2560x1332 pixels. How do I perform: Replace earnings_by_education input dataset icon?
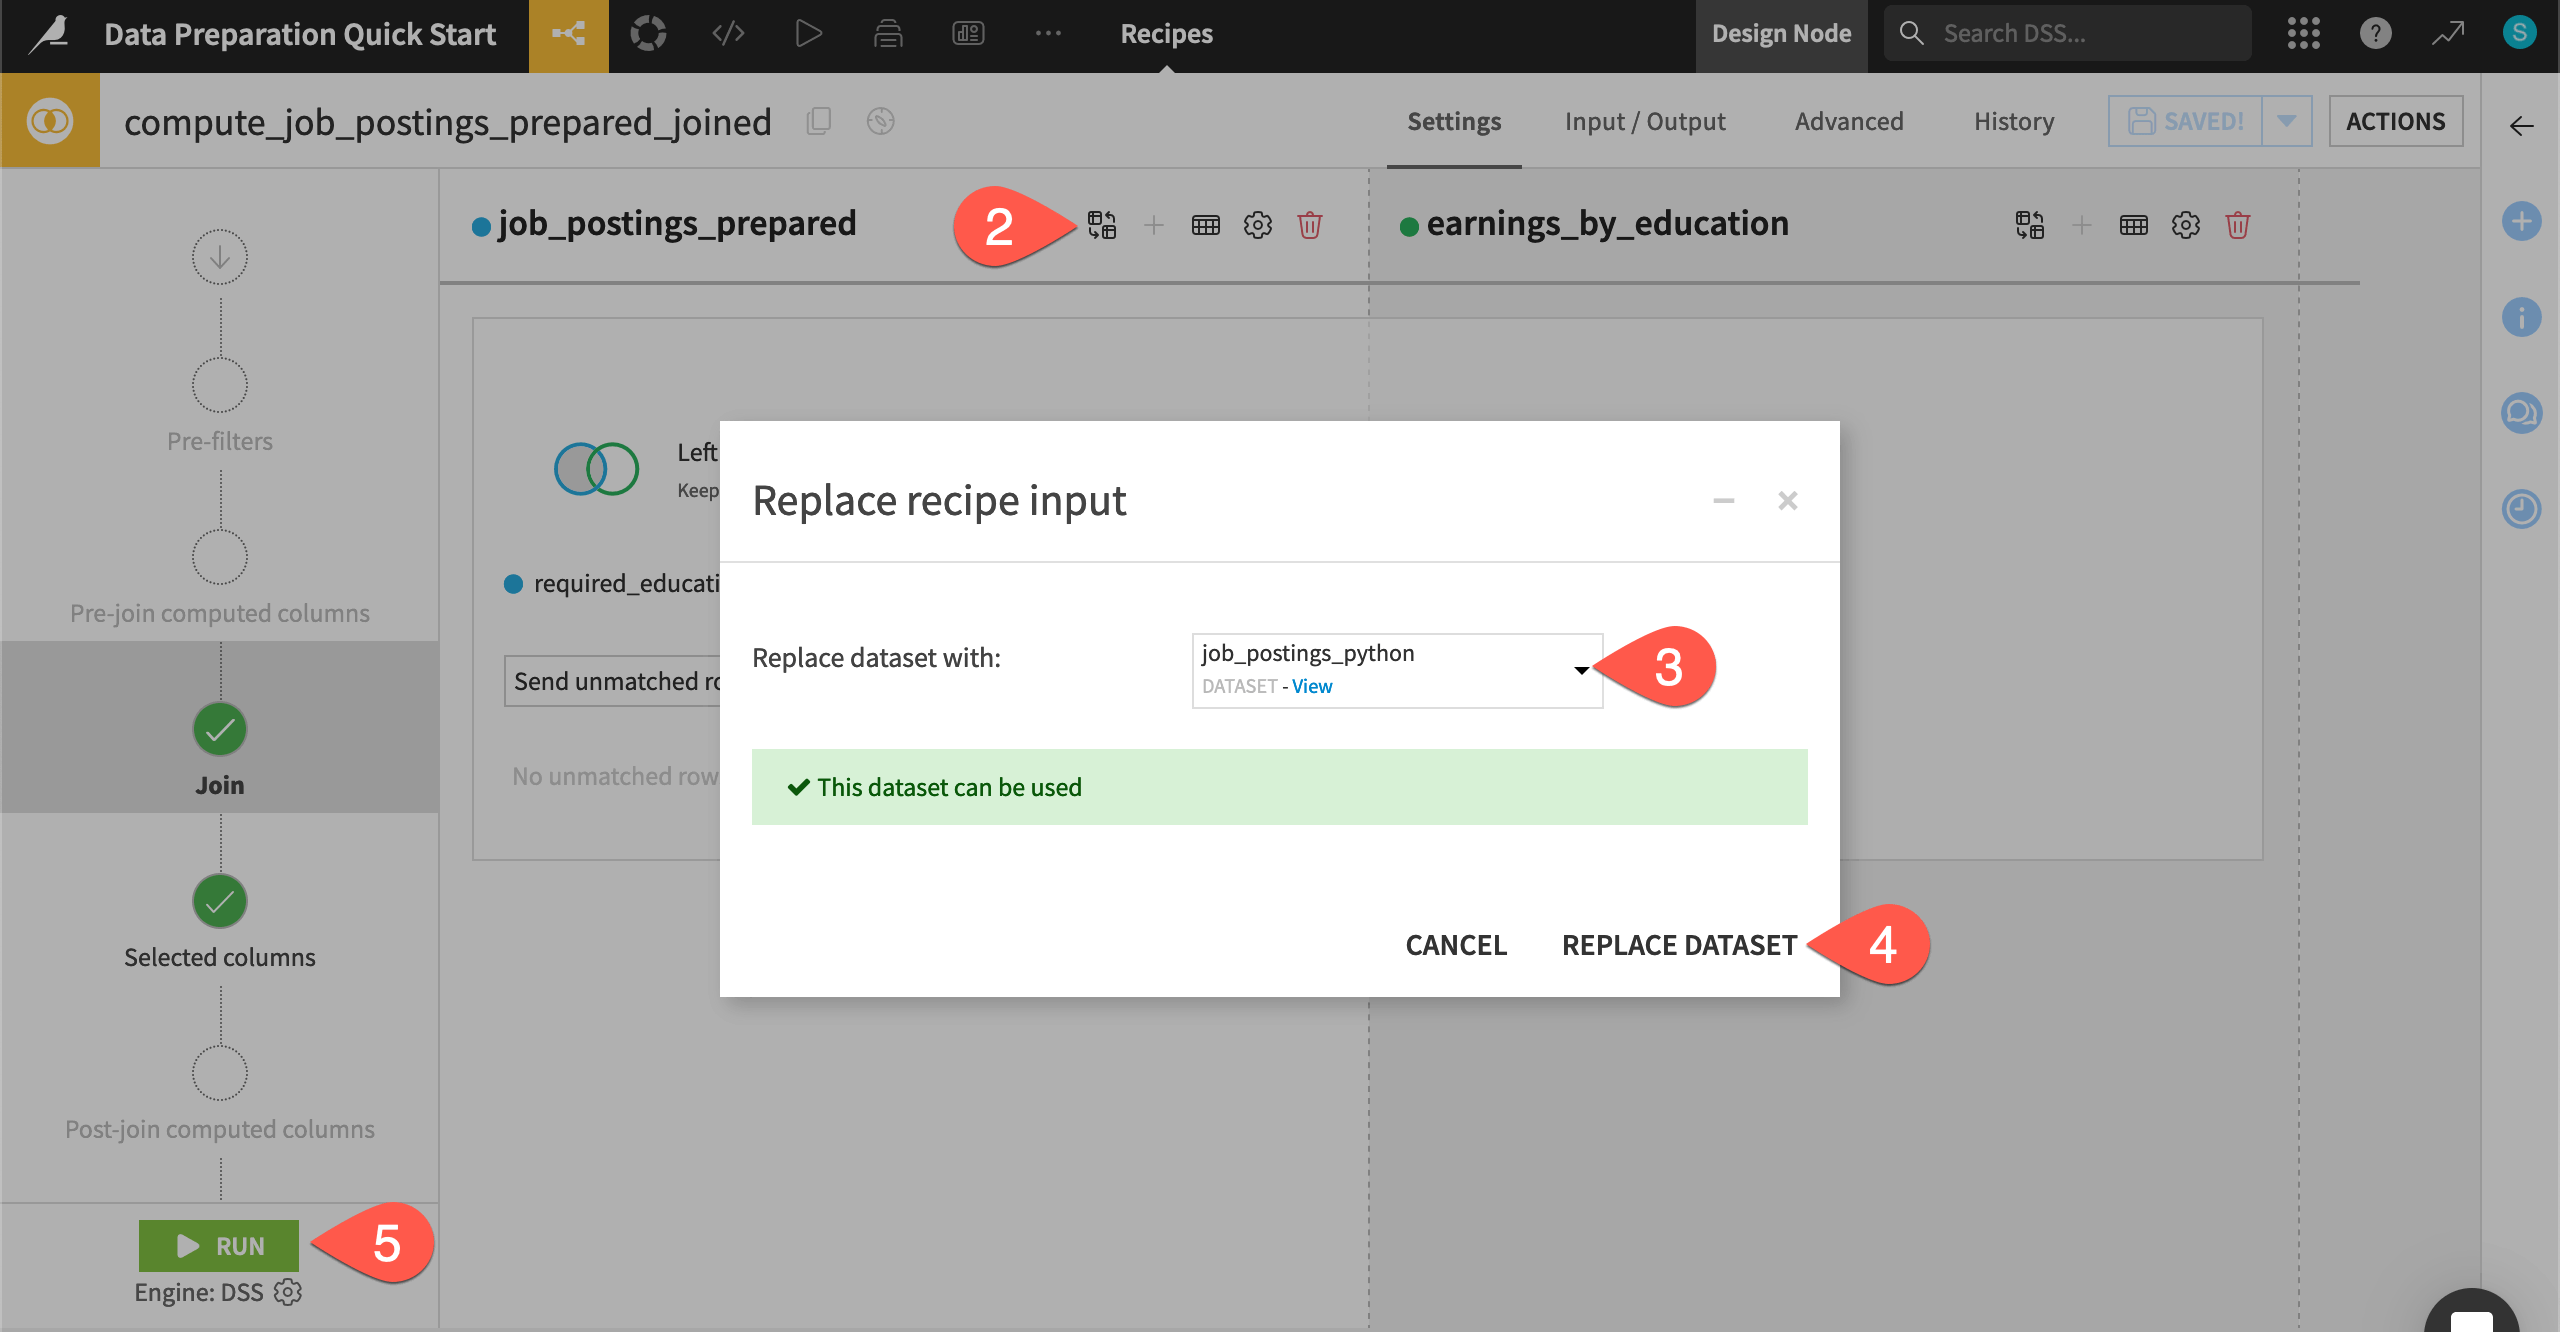pos(2030,225)
